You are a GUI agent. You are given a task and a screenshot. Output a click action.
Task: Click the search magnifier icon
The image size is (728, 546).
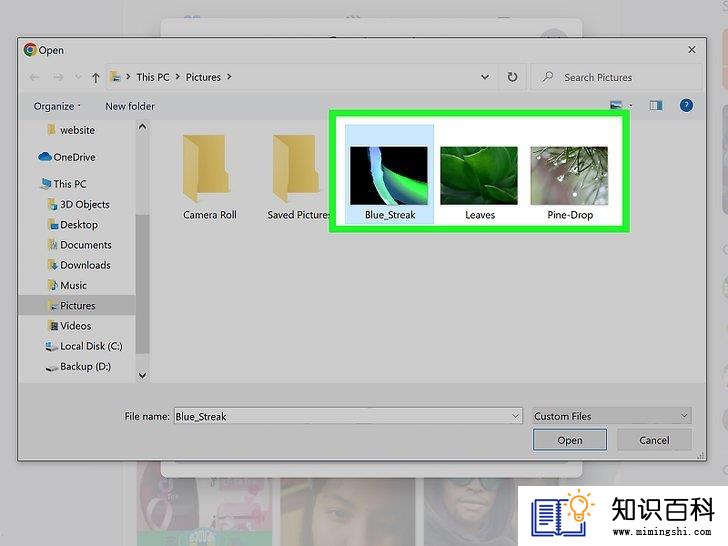point(548,77)
